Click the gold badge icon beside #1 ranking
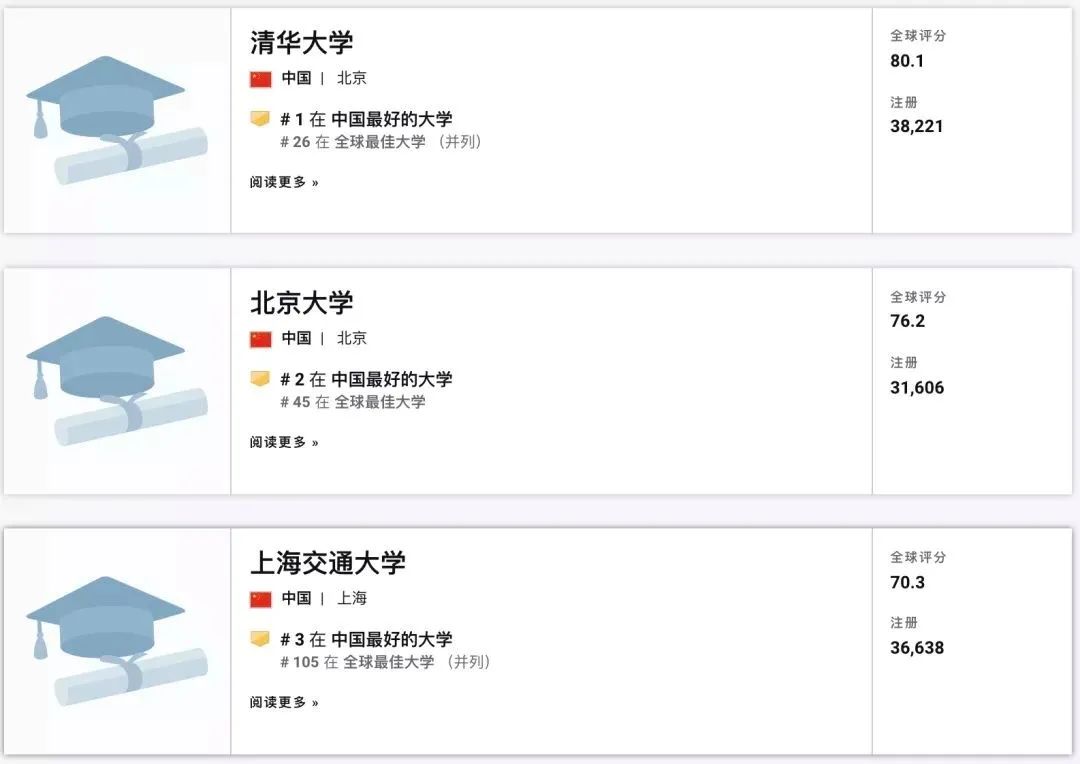The height and width of the screenshot is (764, 1080). click(260, 118)
